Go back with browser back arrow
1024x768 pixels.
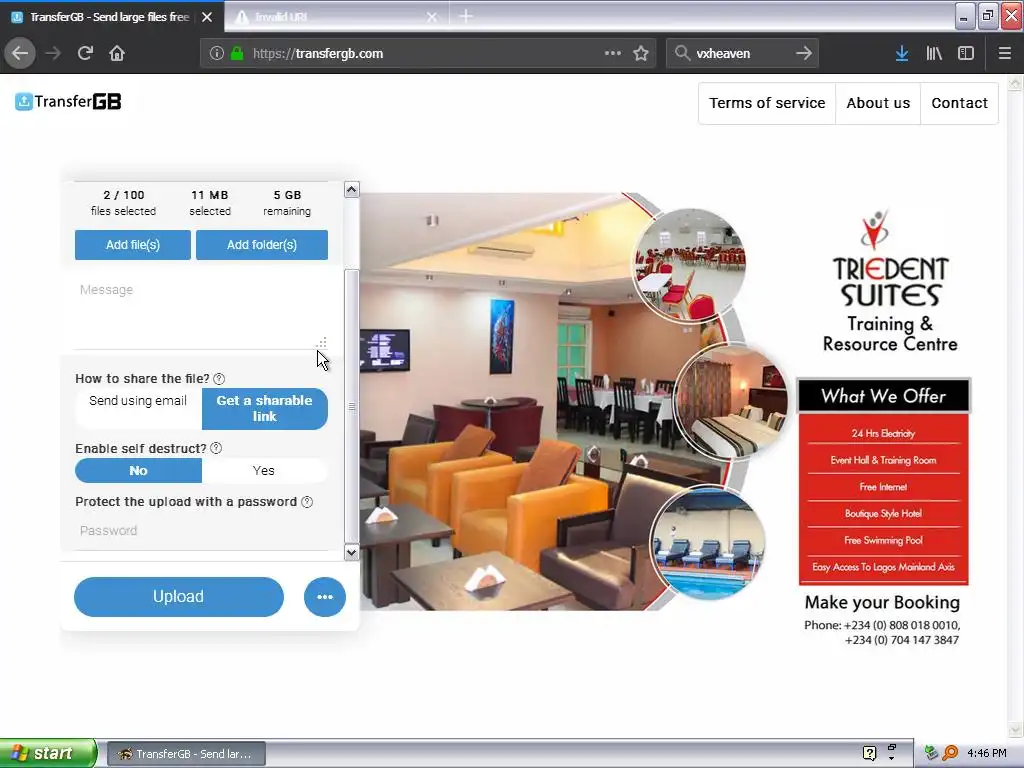pyautogui.click(x=20, y=53)
